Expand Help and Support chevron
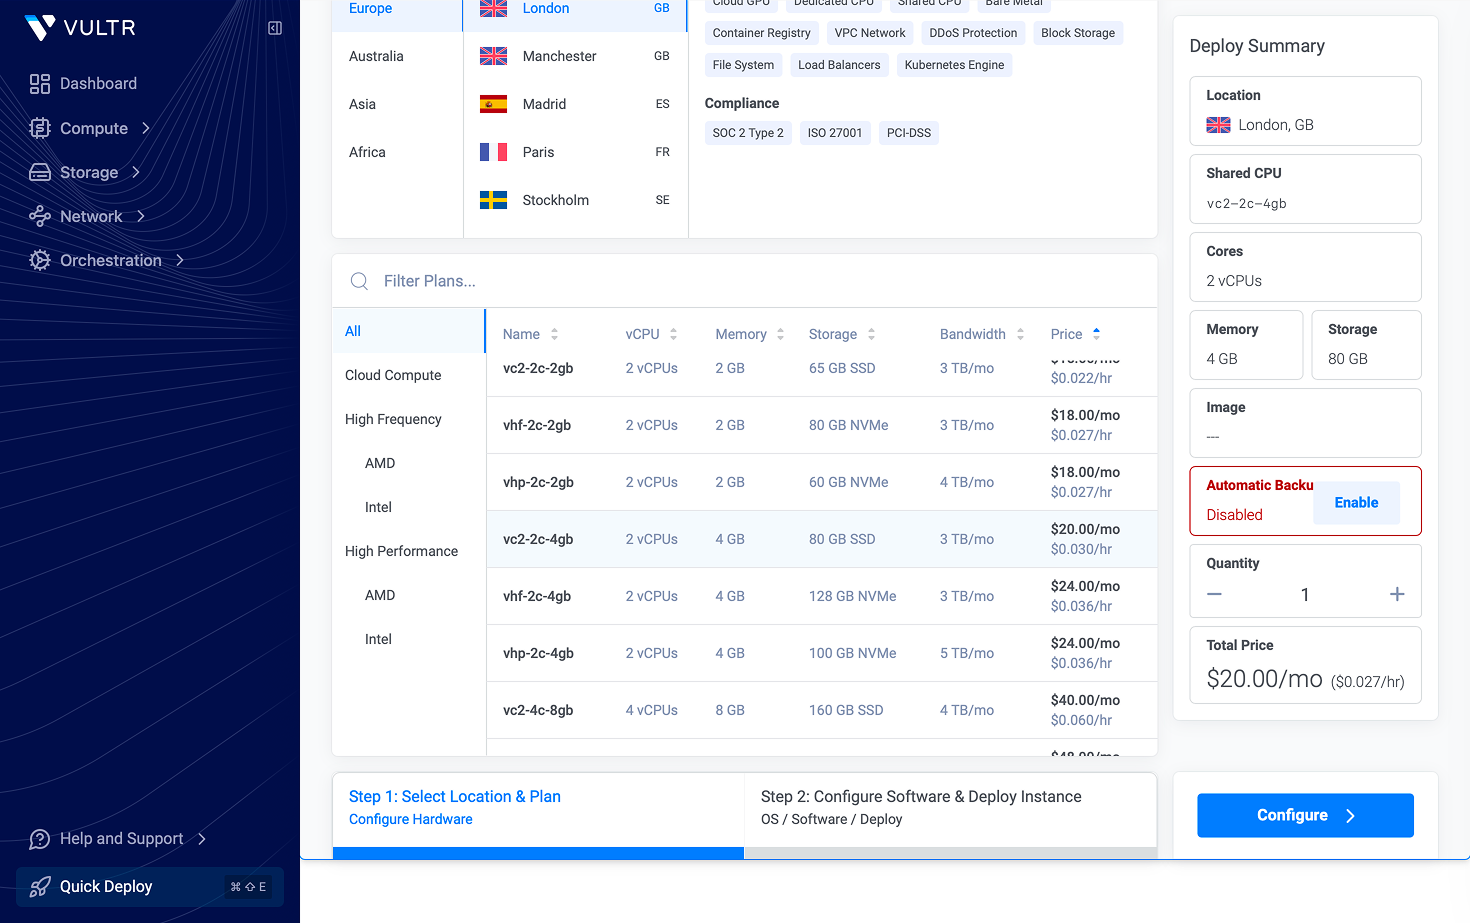The image size is (1470, 923). [202, 839]
